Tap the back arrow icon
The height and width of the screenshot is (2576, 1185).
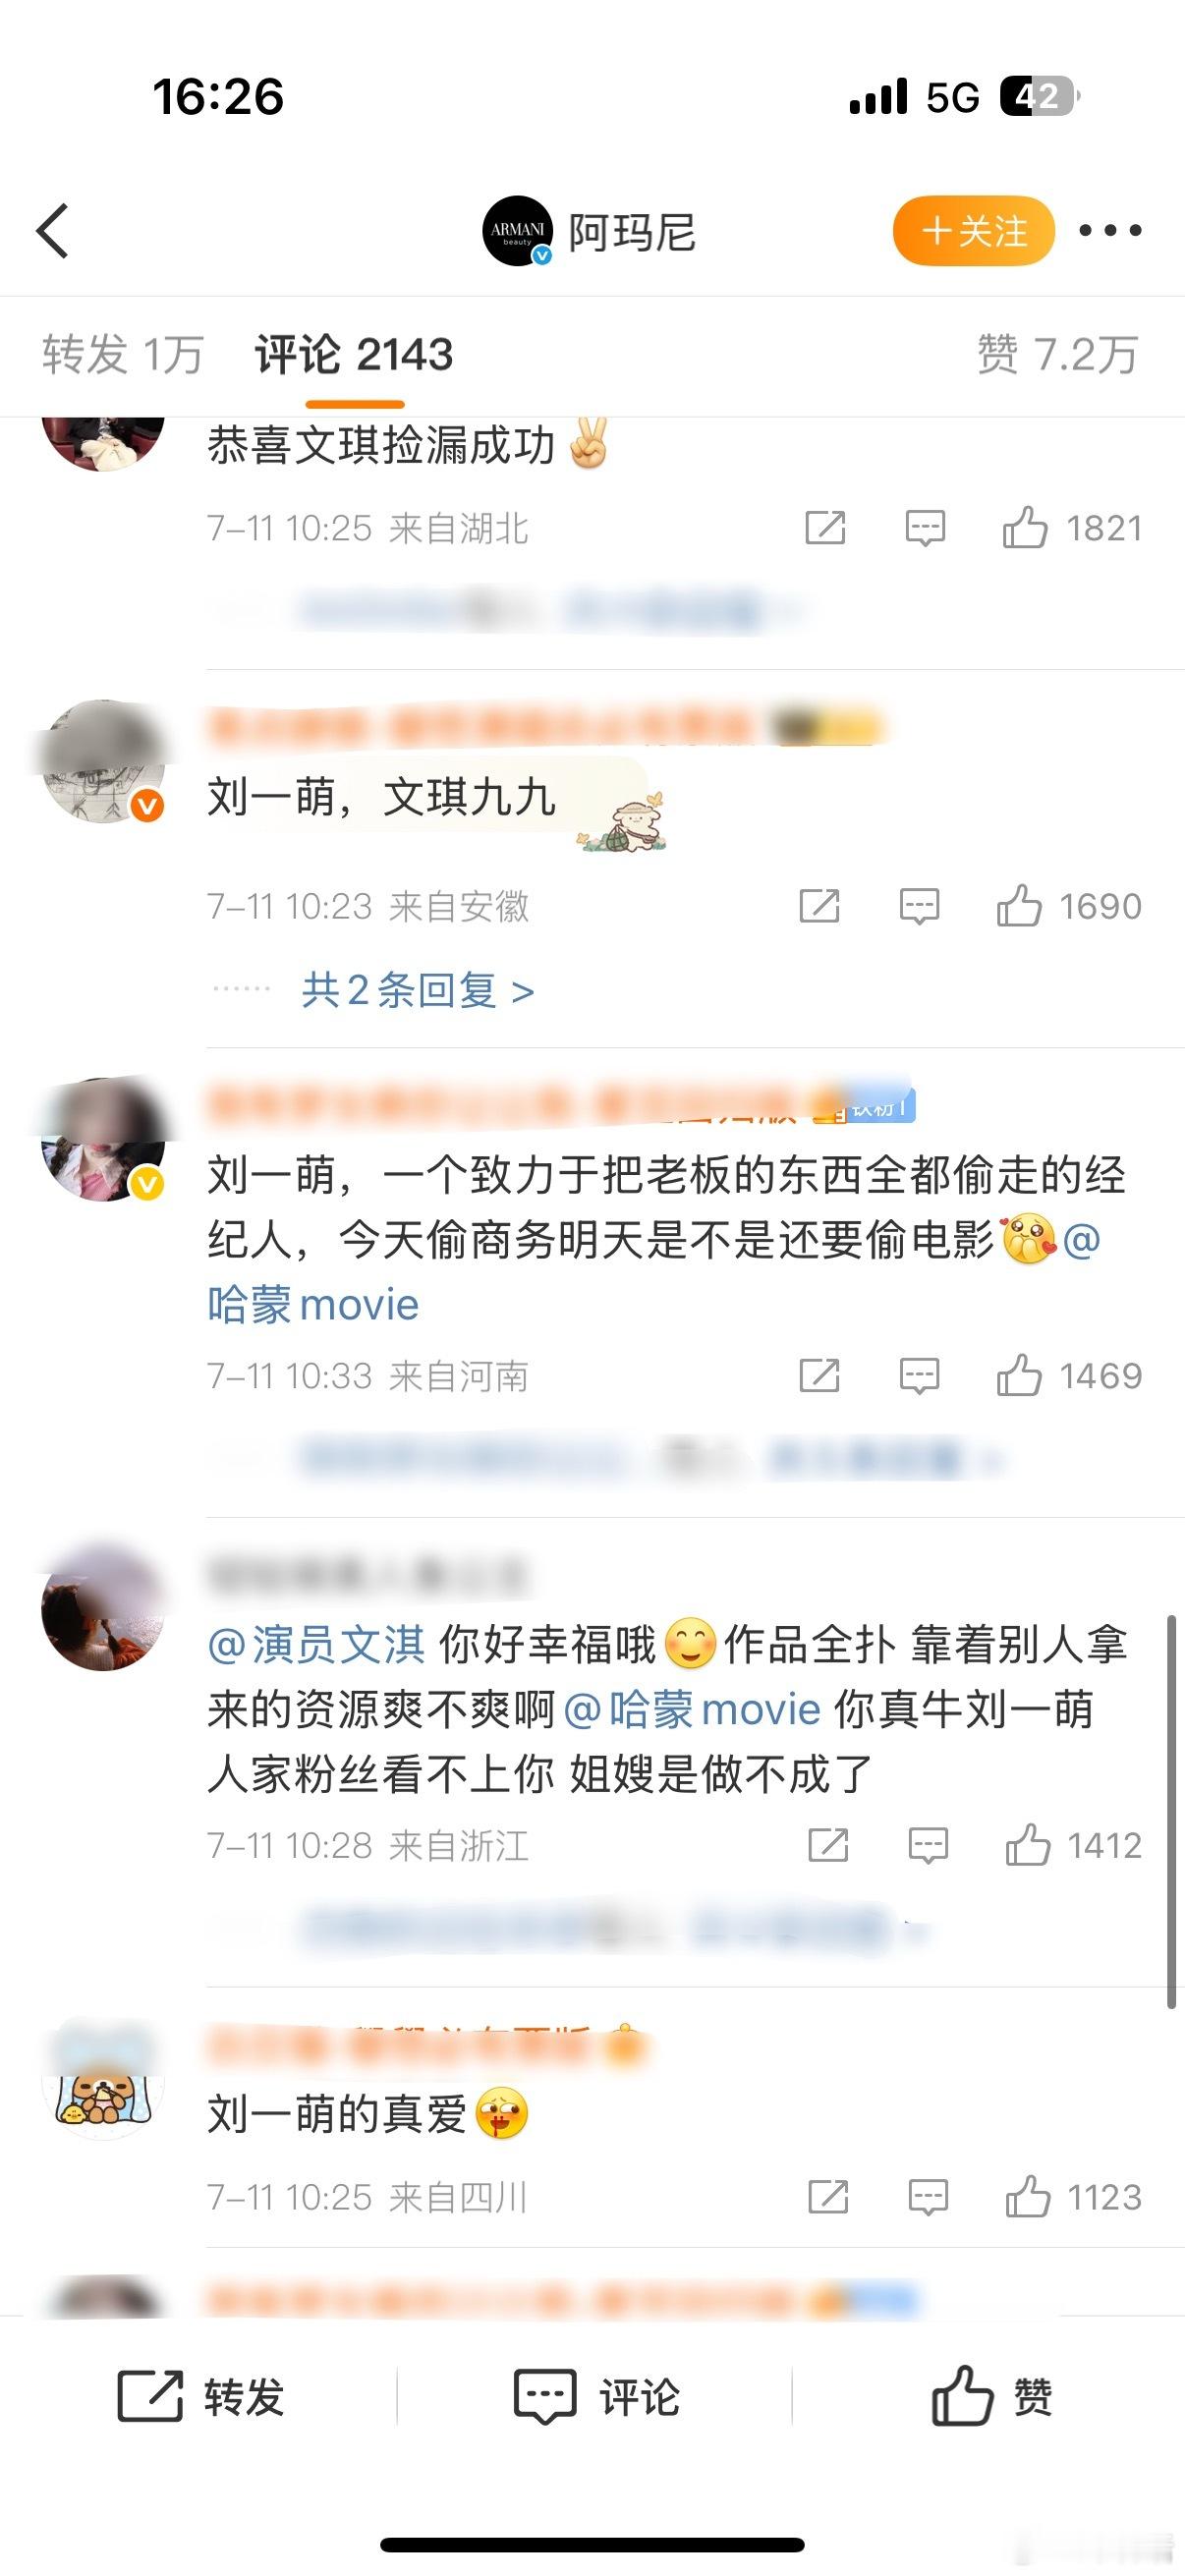pos(53,231)
